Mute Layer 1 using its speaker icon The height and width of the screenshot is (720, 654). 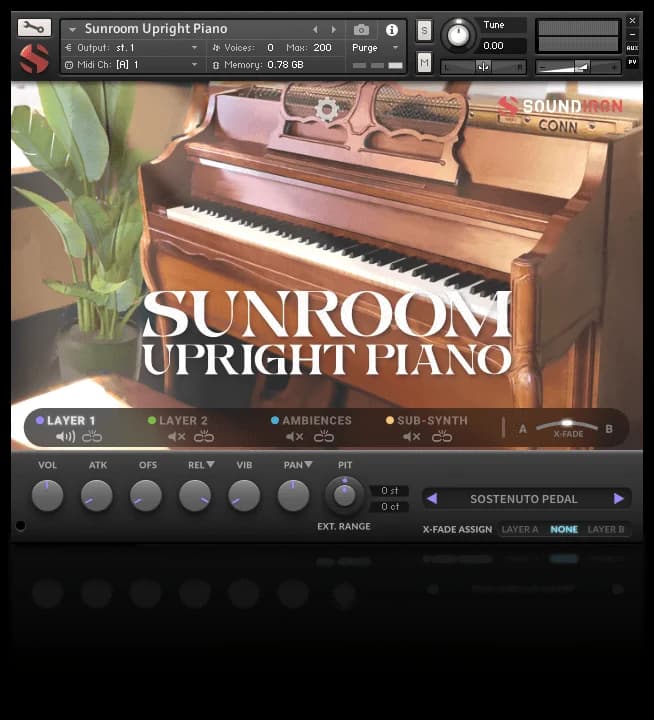coord(65,436)
